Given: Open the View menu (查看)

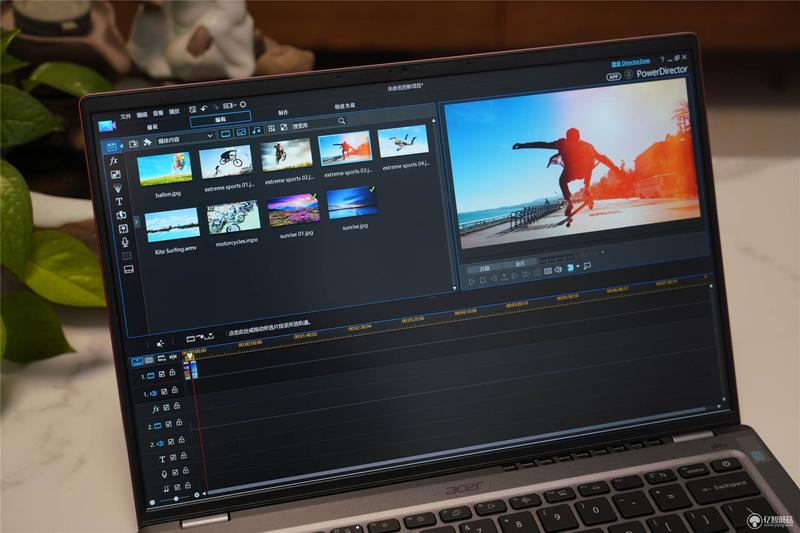Looking at the screenshot, I should [158, 113].
